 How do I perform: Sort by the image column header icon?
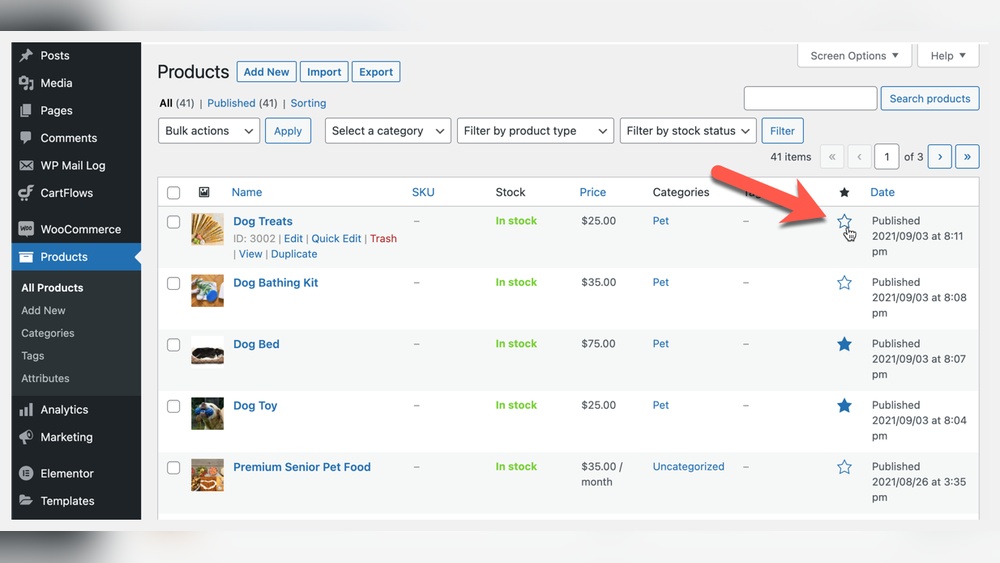(204, 192)
